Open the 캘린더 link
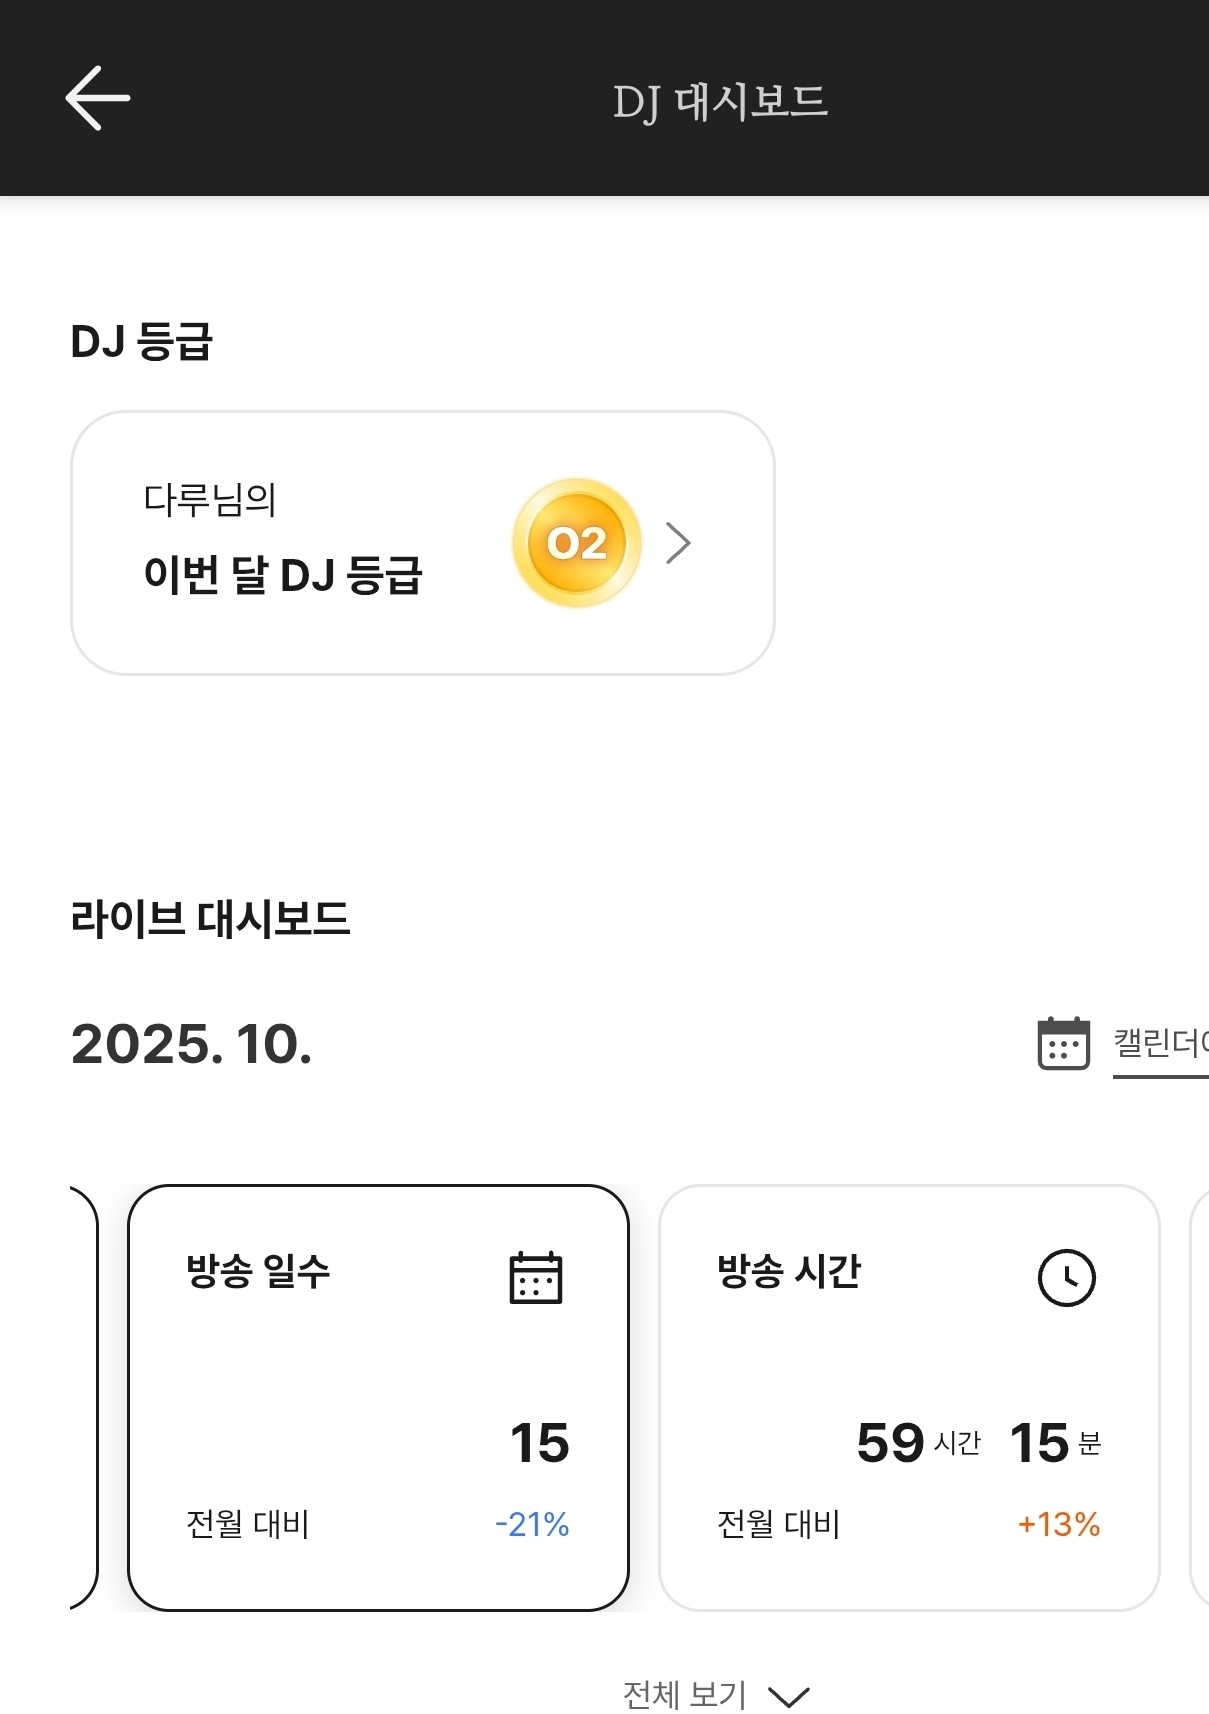1209x1714 pixels. [1160, 1044]
